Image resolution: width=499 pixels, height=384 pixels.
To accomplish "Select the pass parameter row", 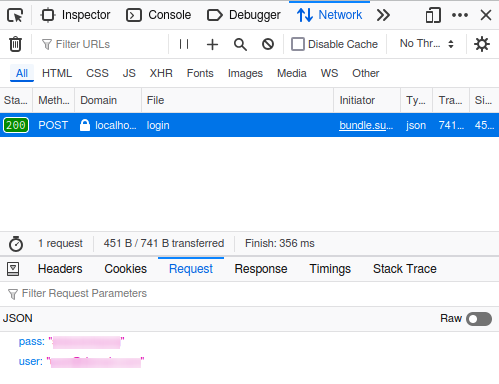I will click(249, 342).
